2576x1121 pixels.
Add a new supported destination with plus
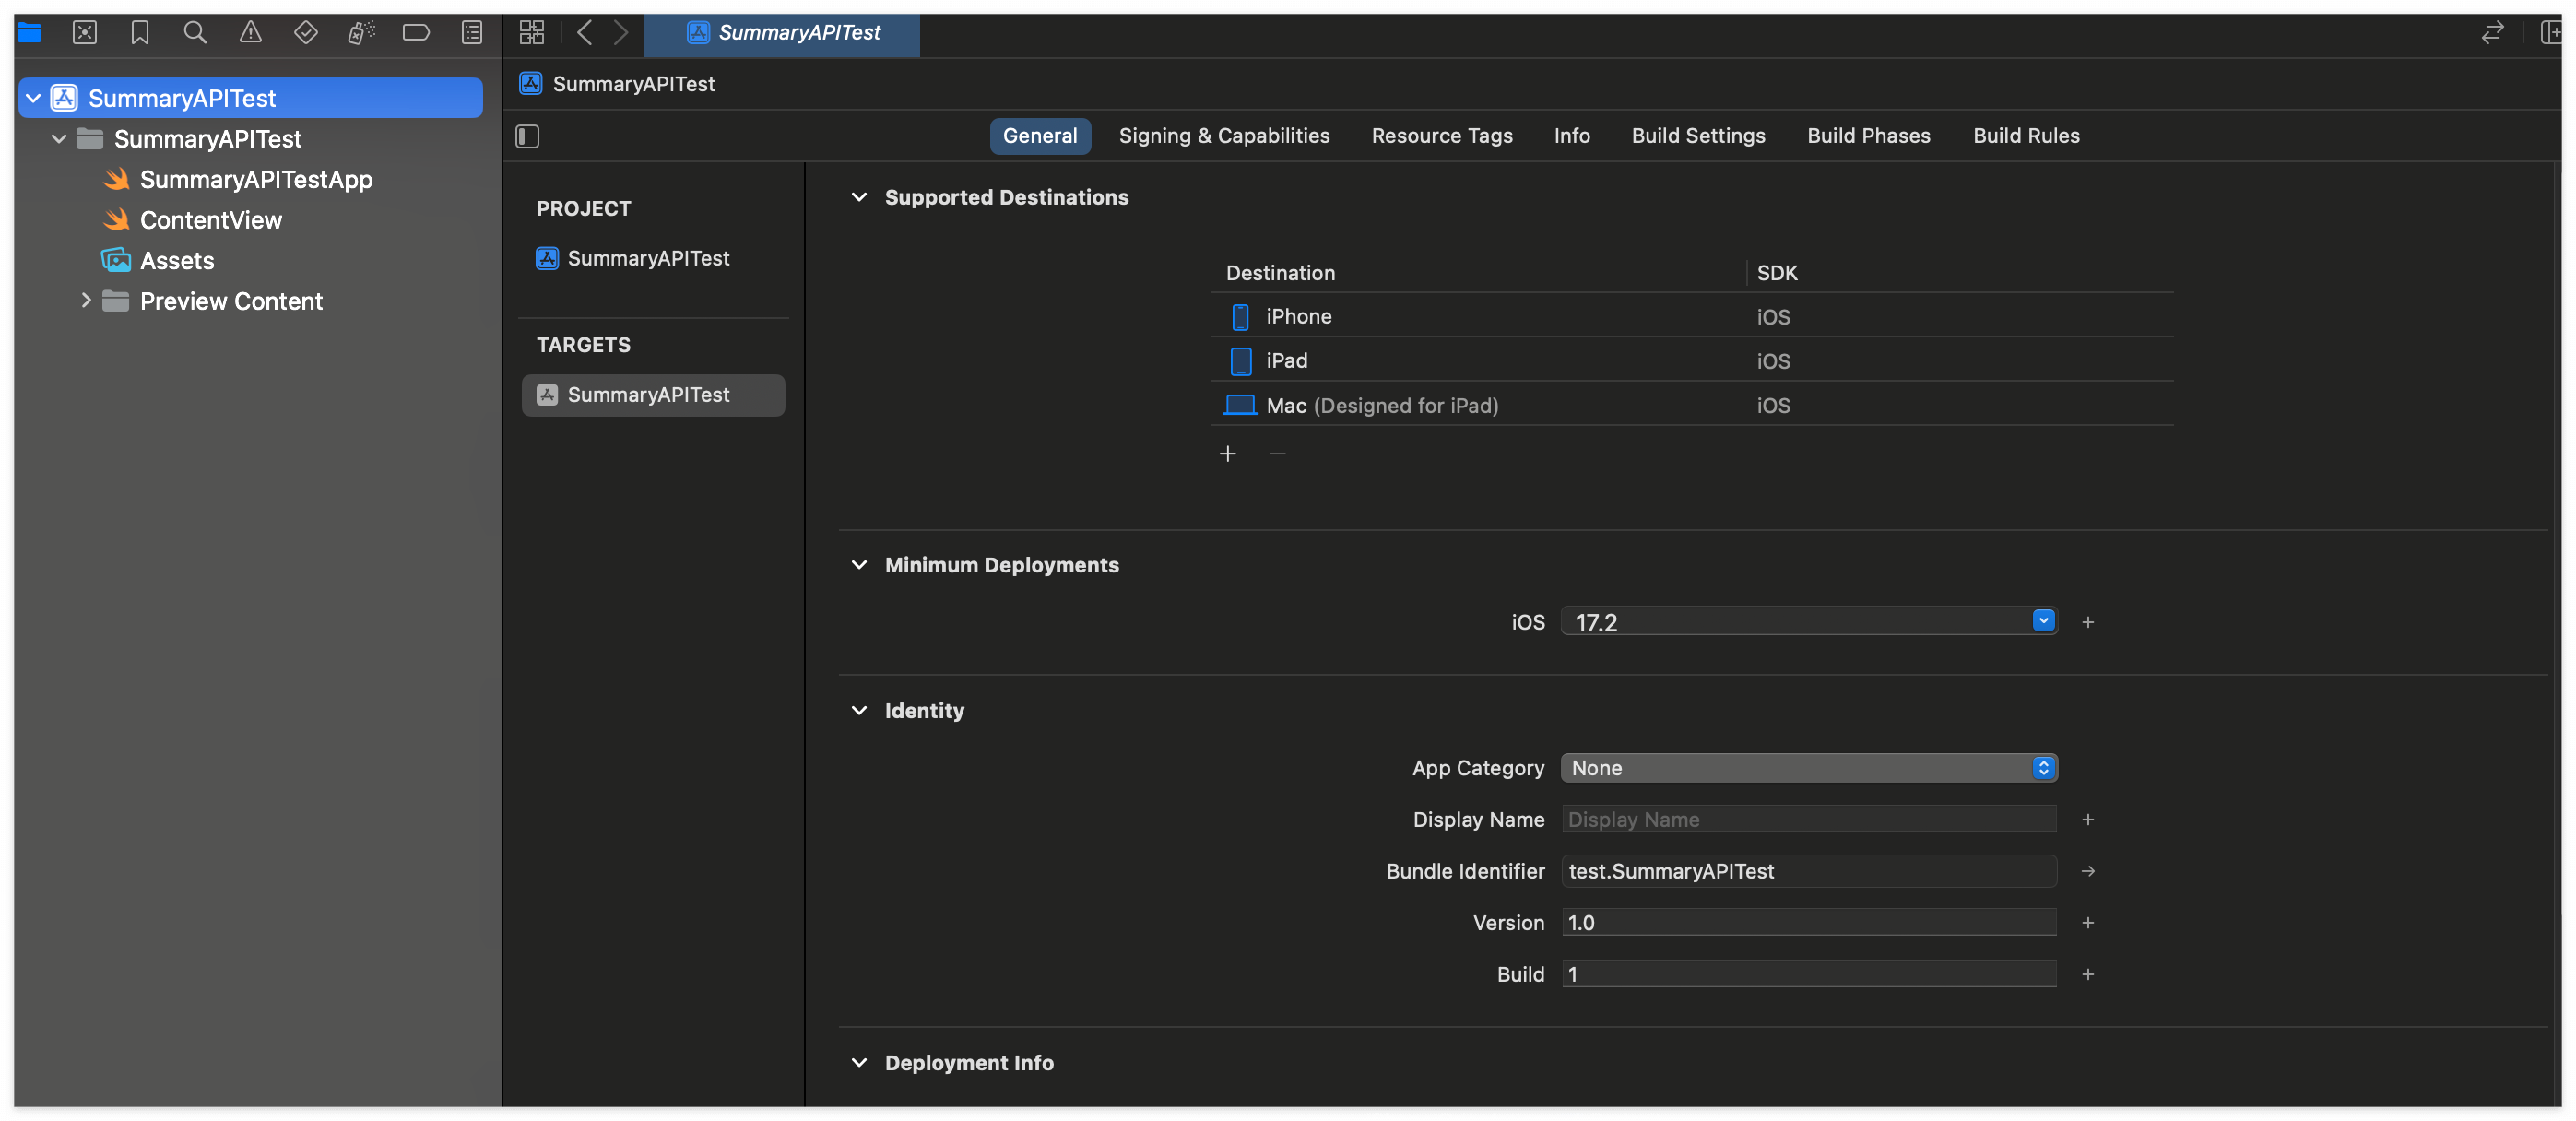click(x=1228, y=454)
